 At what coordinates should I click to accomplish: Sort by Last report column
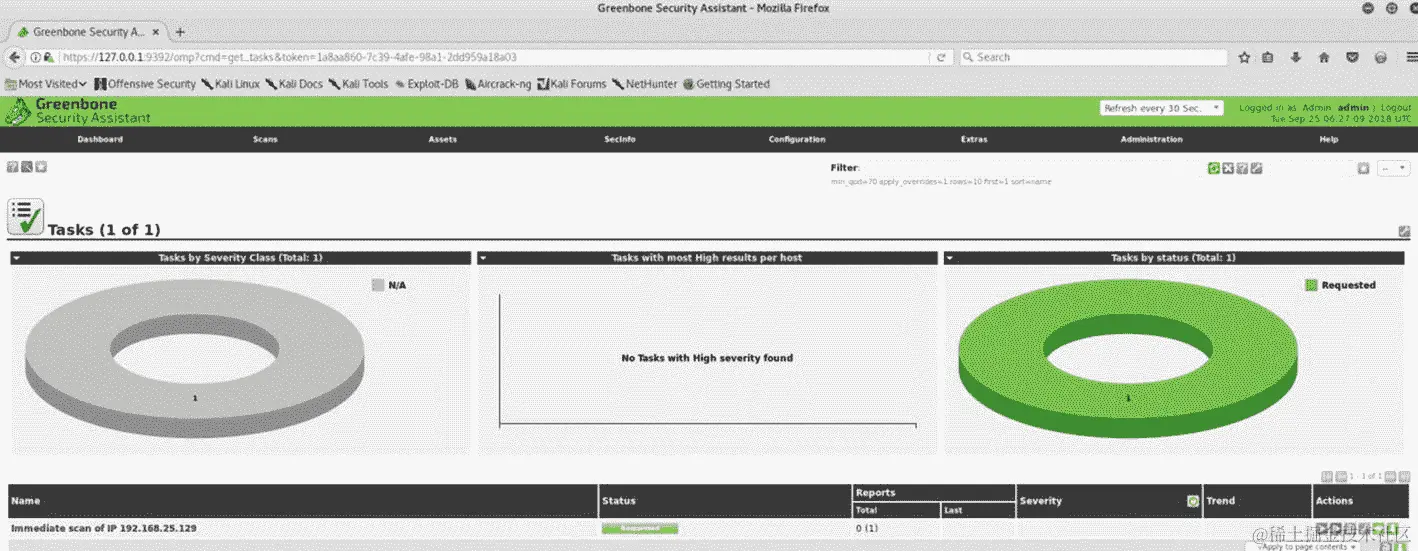pyautogui.click(x=953, y=510)
